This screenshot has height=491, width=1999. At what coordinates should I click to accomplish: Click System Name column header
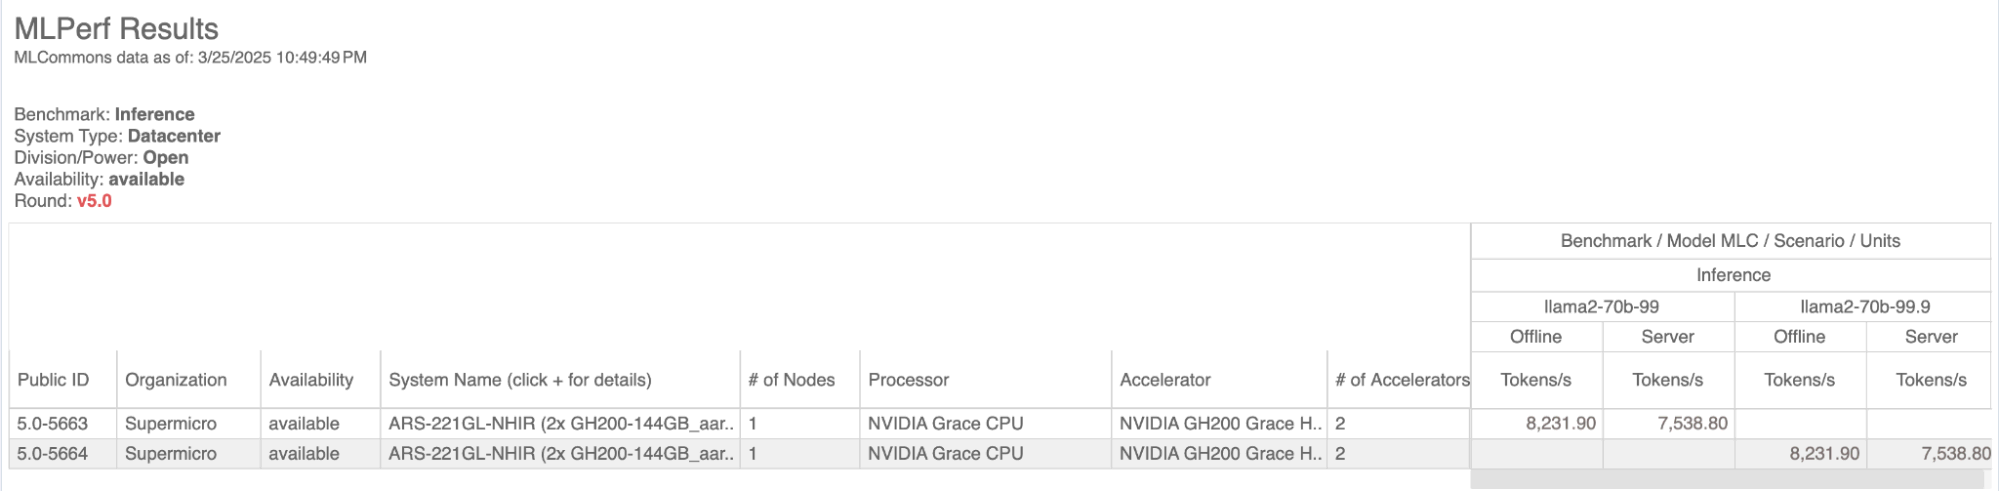tap(520, 380)
